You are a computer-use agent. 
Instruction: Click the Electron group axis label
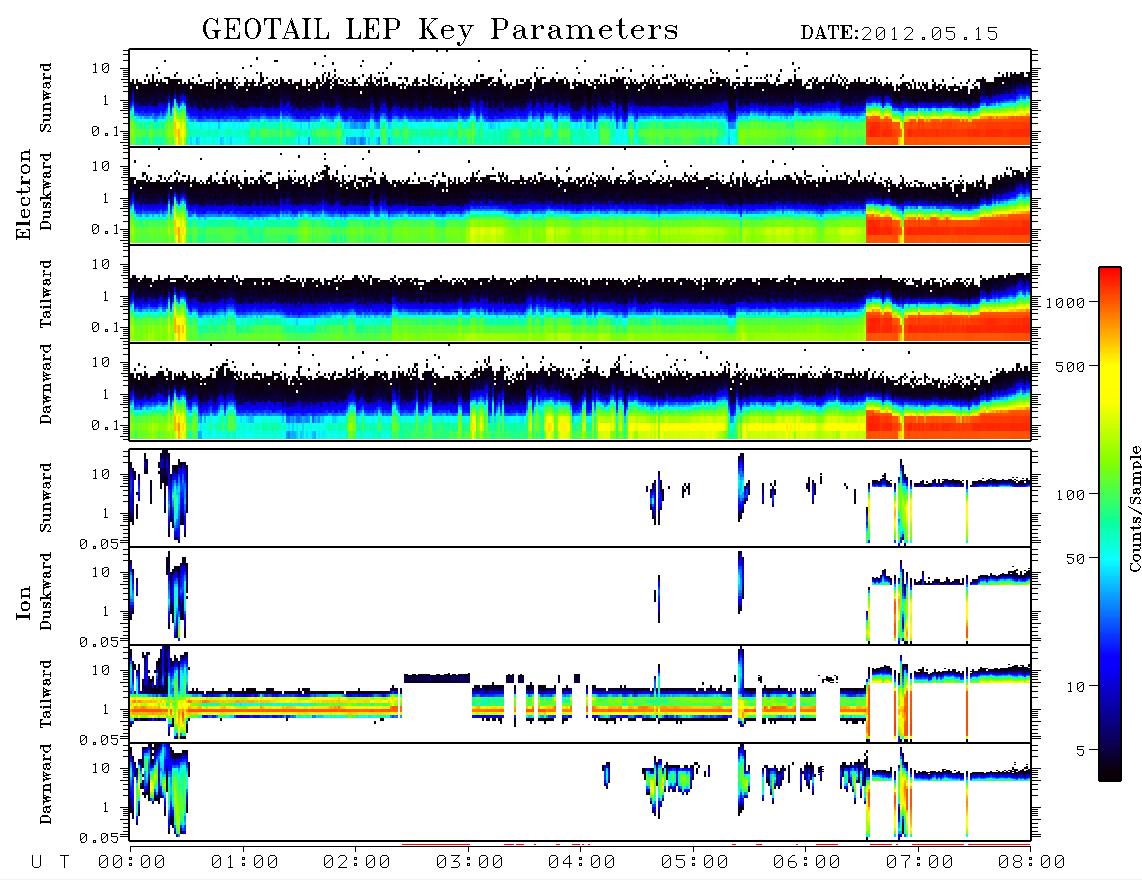coord(23,195)
